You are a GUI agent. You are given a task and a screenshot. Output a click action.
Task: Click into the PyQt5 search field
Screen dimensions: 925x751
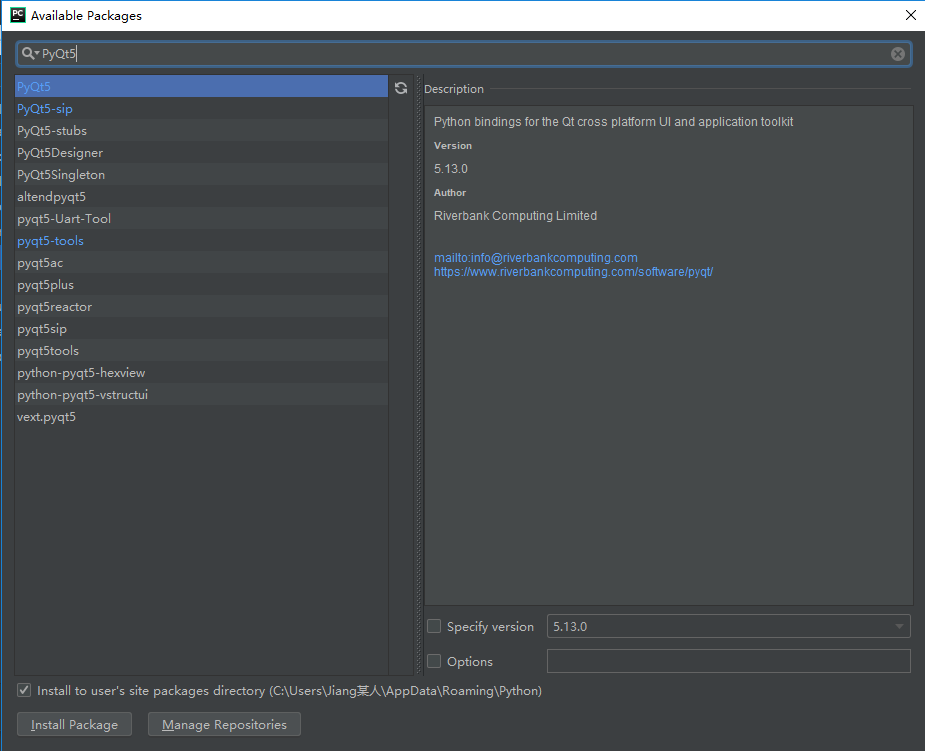(x=463, y=54)
